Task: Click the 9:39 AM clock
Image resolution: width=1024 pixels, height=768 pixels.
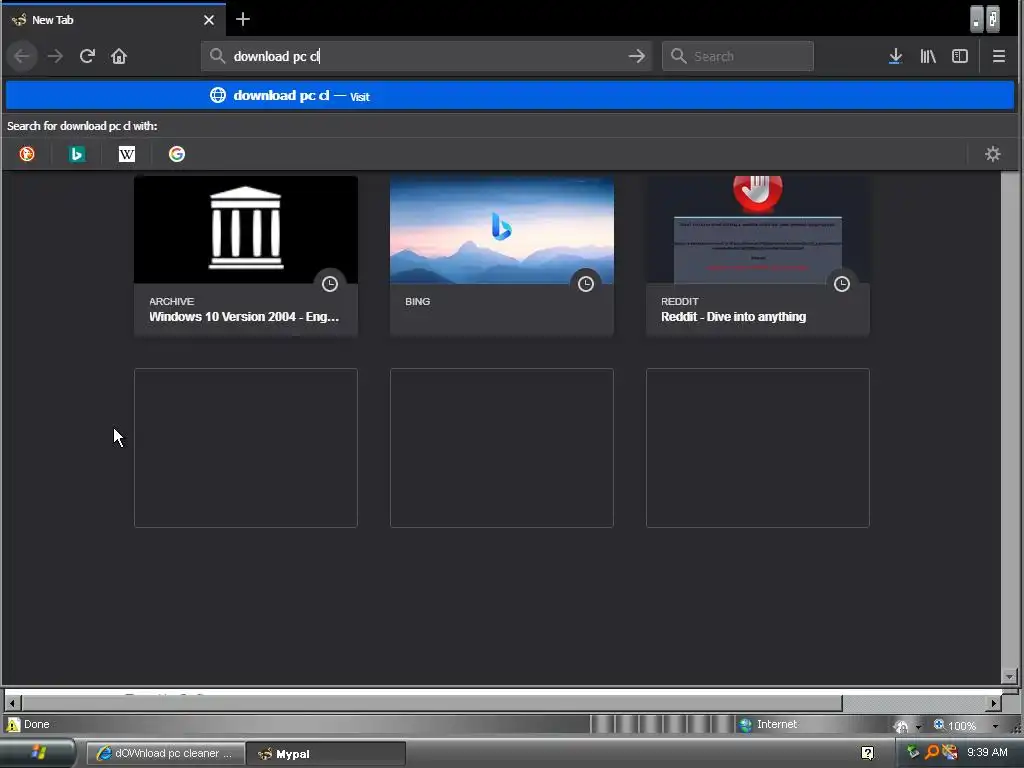Action: (x=987, y=752)
